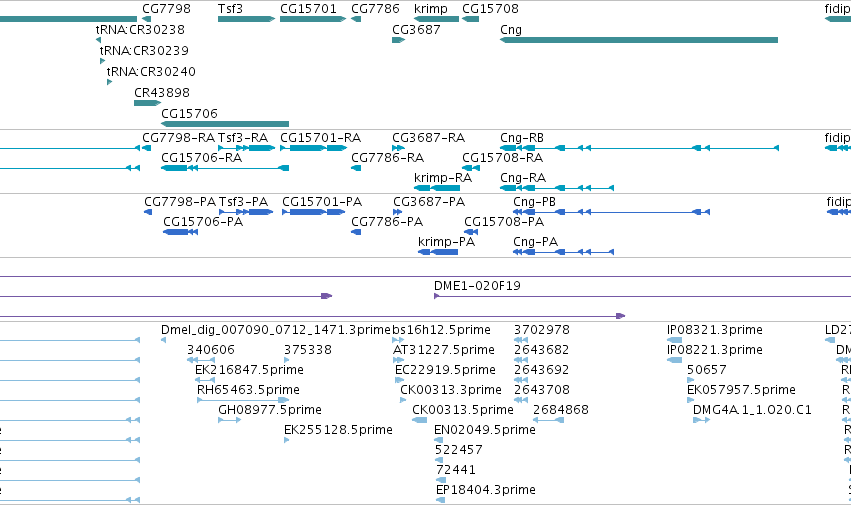Select the EN02049.5prime EST label
The width and height of the screenshot is (851, 505).
tap(485, 430)
